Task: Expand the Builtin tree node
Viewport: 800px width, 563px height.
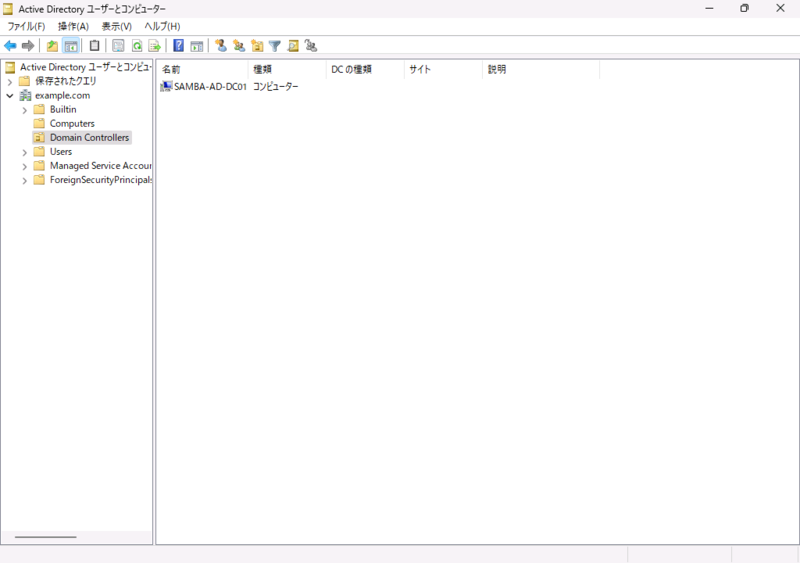Action: 24,110
